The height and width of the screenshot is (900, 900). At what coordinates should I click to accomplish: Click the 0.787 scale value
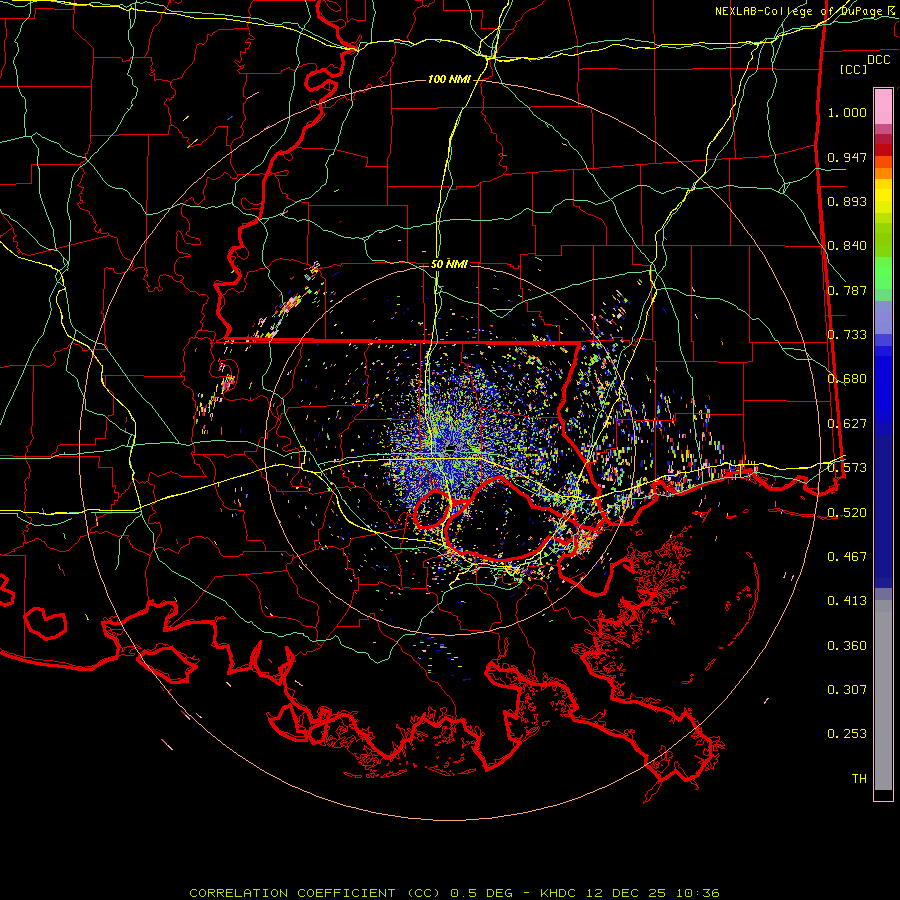point(847,290)
